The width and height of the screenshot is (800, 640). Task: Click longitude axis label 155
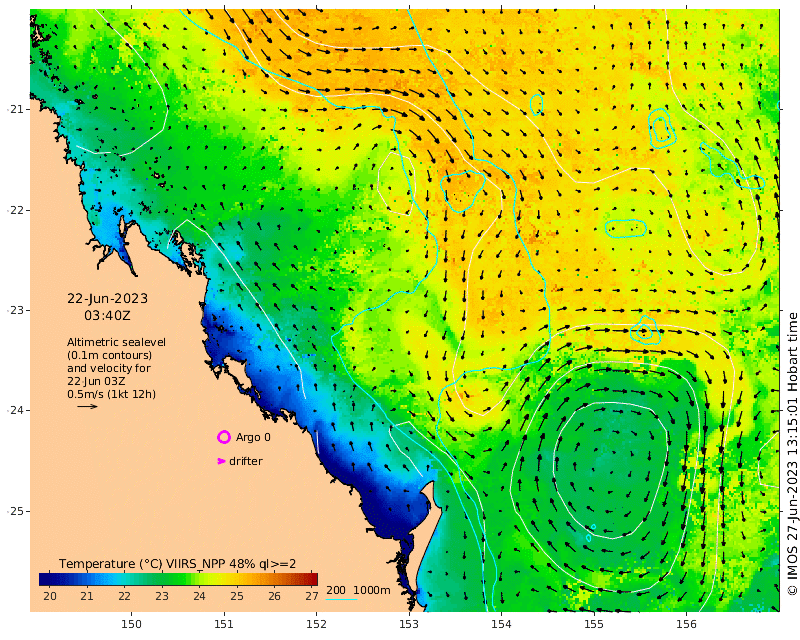tap(593, 624)
